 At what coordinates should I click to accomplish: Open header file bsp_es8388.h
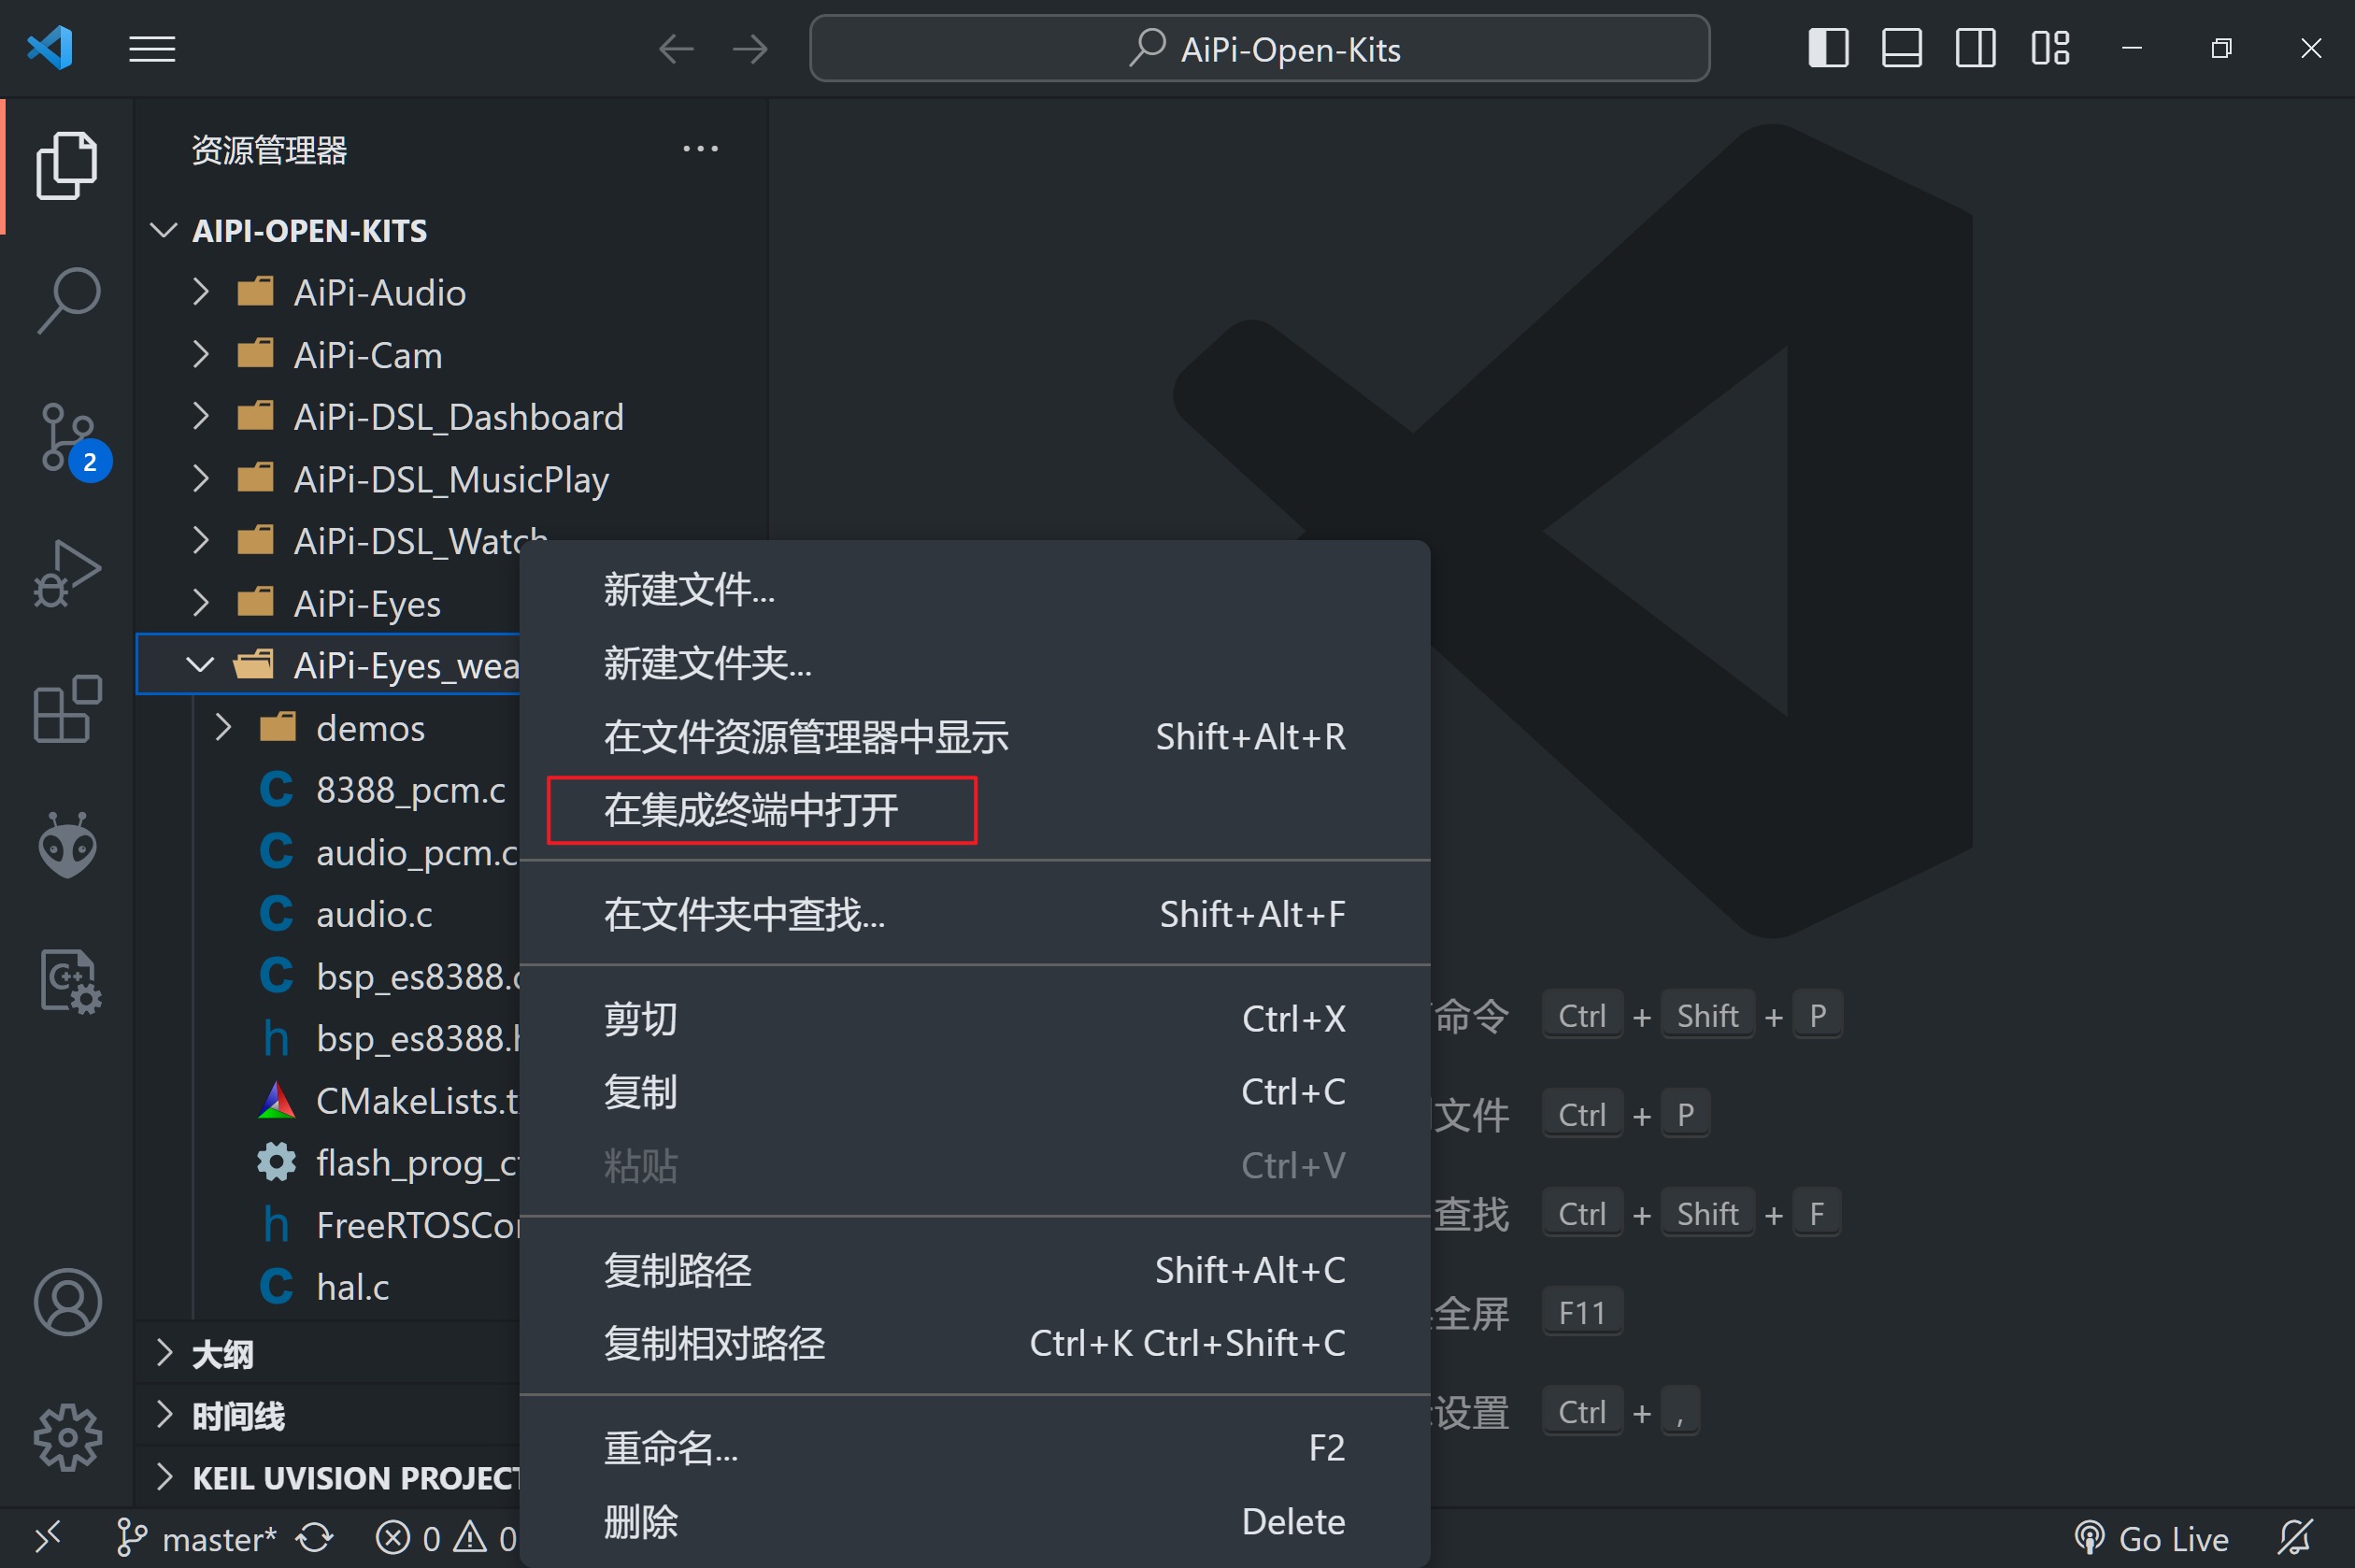328,1038
